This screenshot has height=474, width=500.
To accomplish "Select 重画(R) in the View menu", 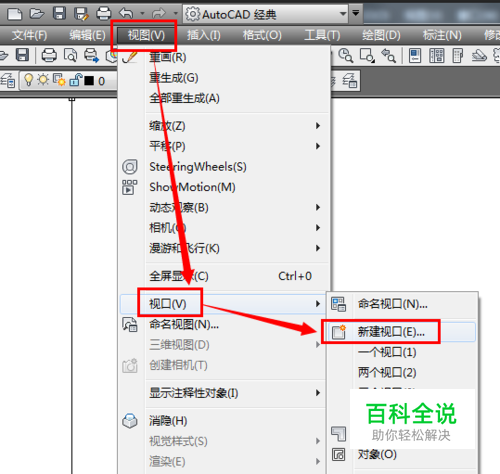I will tap(224, 58).
